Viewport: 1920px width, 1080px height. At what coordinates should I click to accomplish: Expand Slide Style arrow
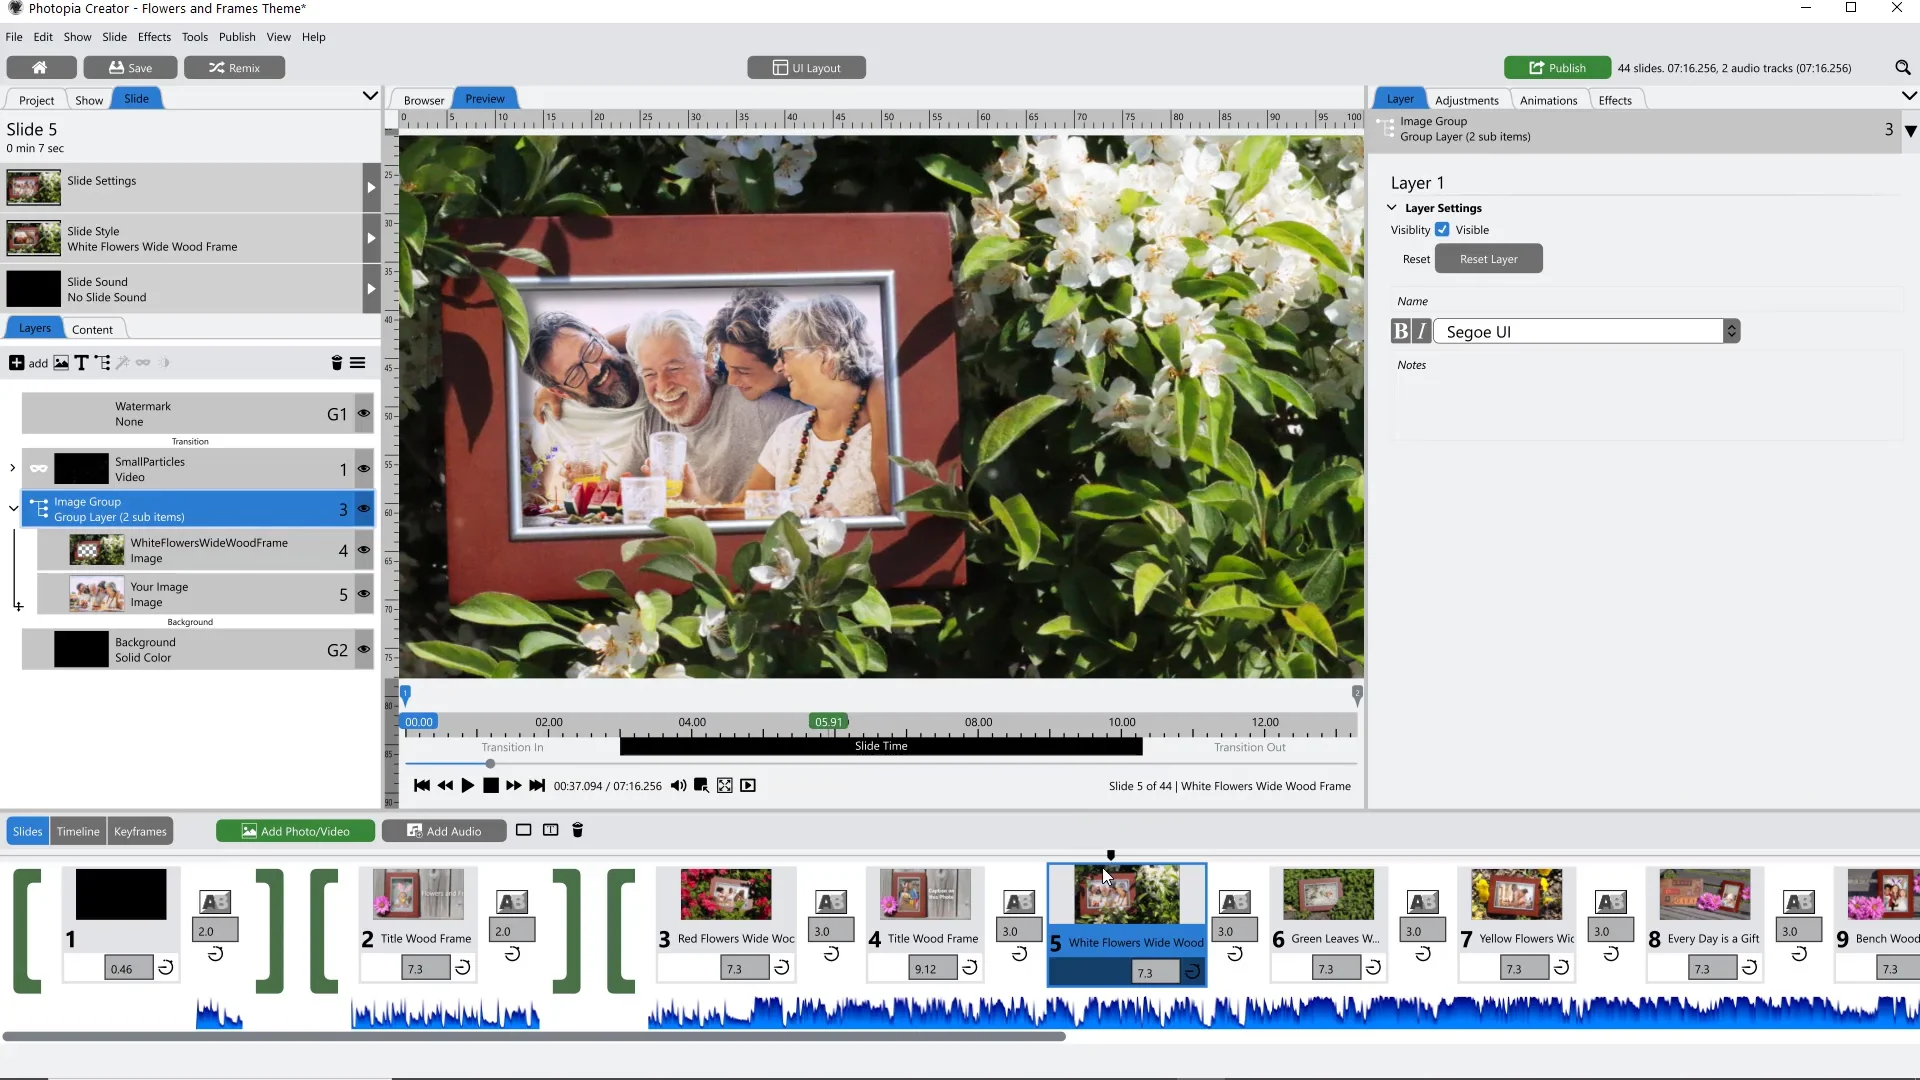[x=371, y=239]
